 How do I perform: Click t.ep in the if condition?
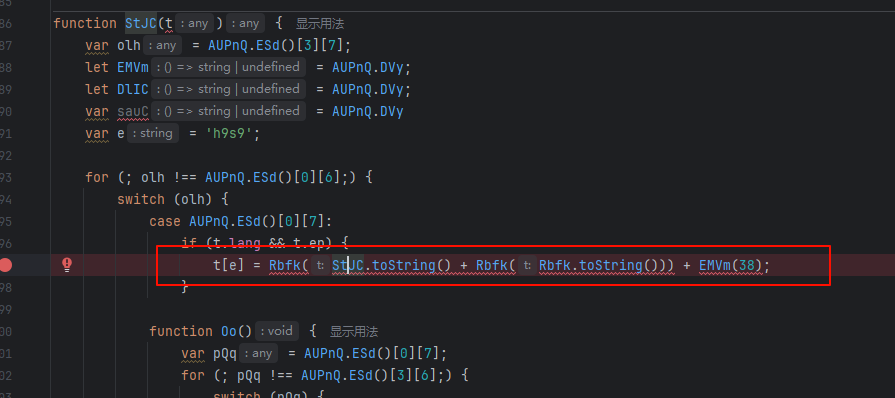pyautogui.click(x=309, y=244)
